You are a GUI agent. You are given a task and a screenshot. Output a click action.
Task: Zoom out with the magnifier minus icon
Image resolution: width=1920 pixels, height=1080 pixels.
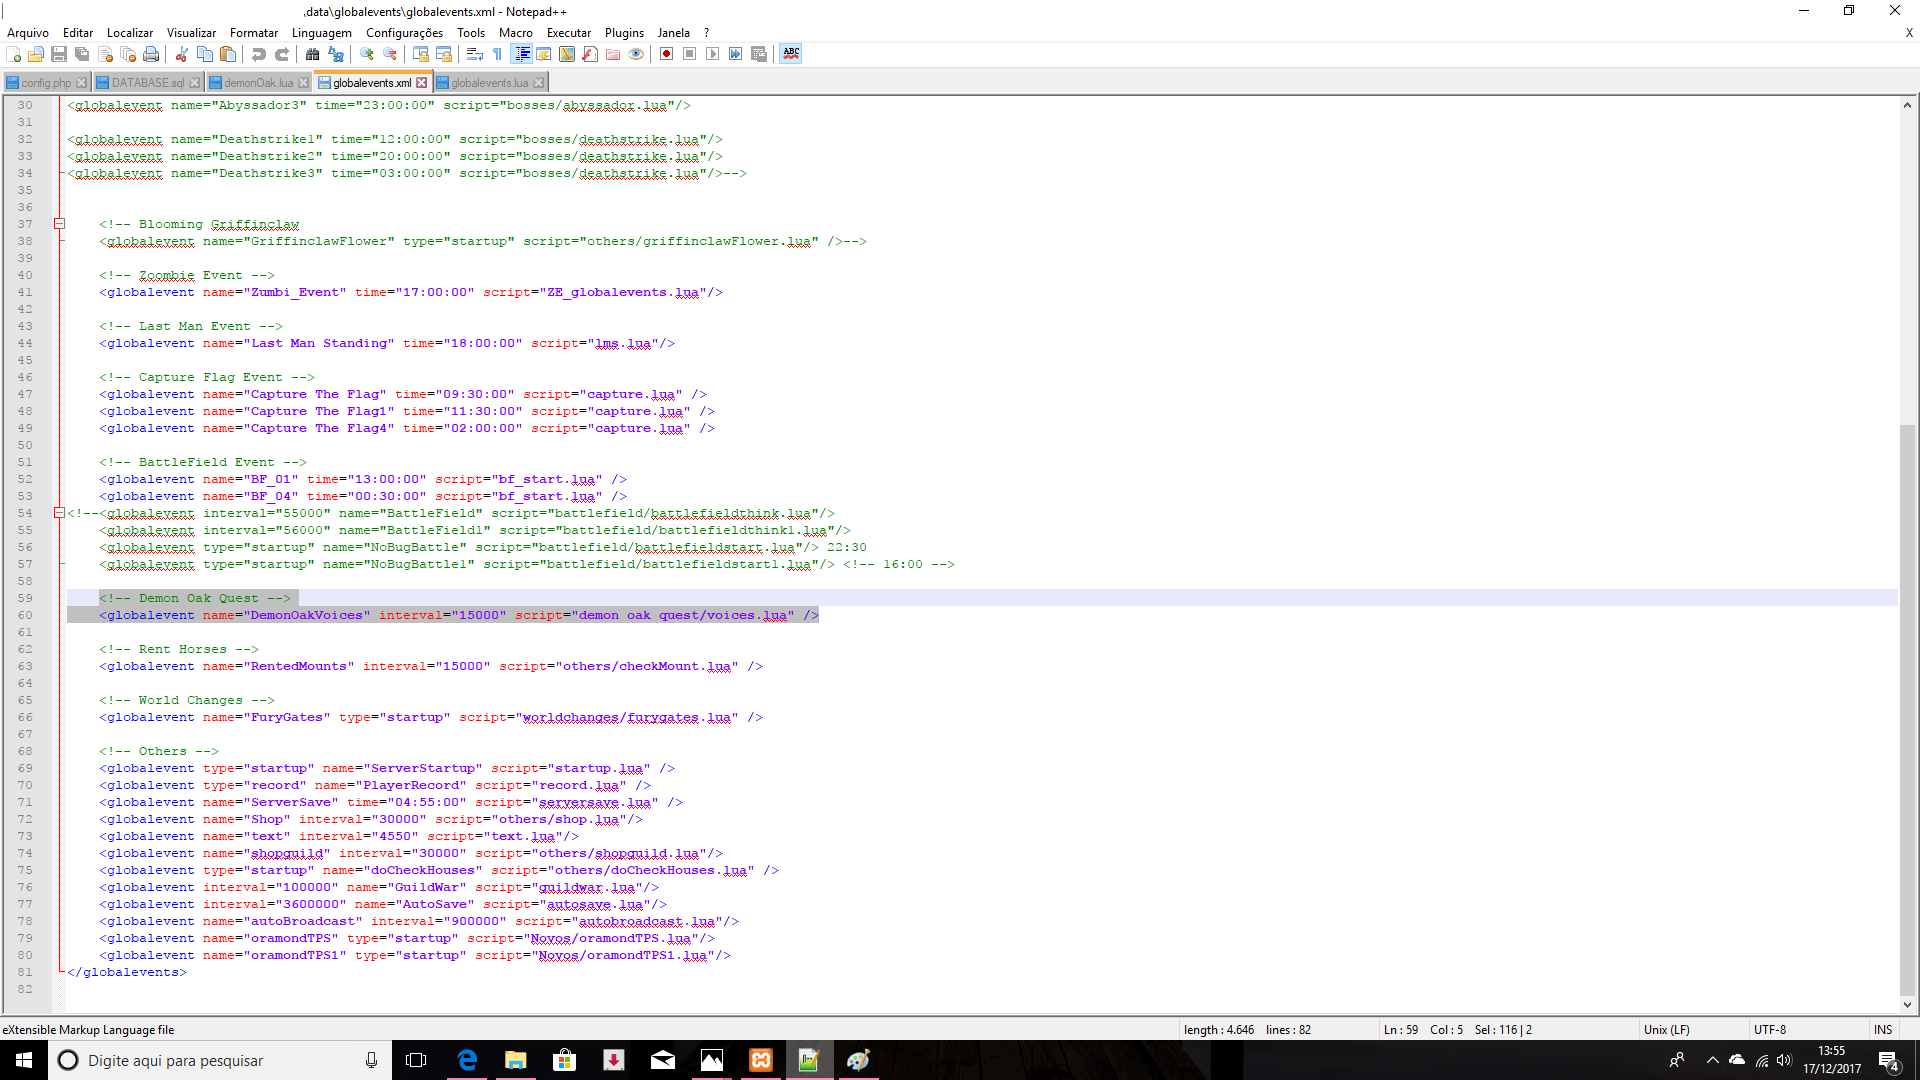click(x=390, y=54)
